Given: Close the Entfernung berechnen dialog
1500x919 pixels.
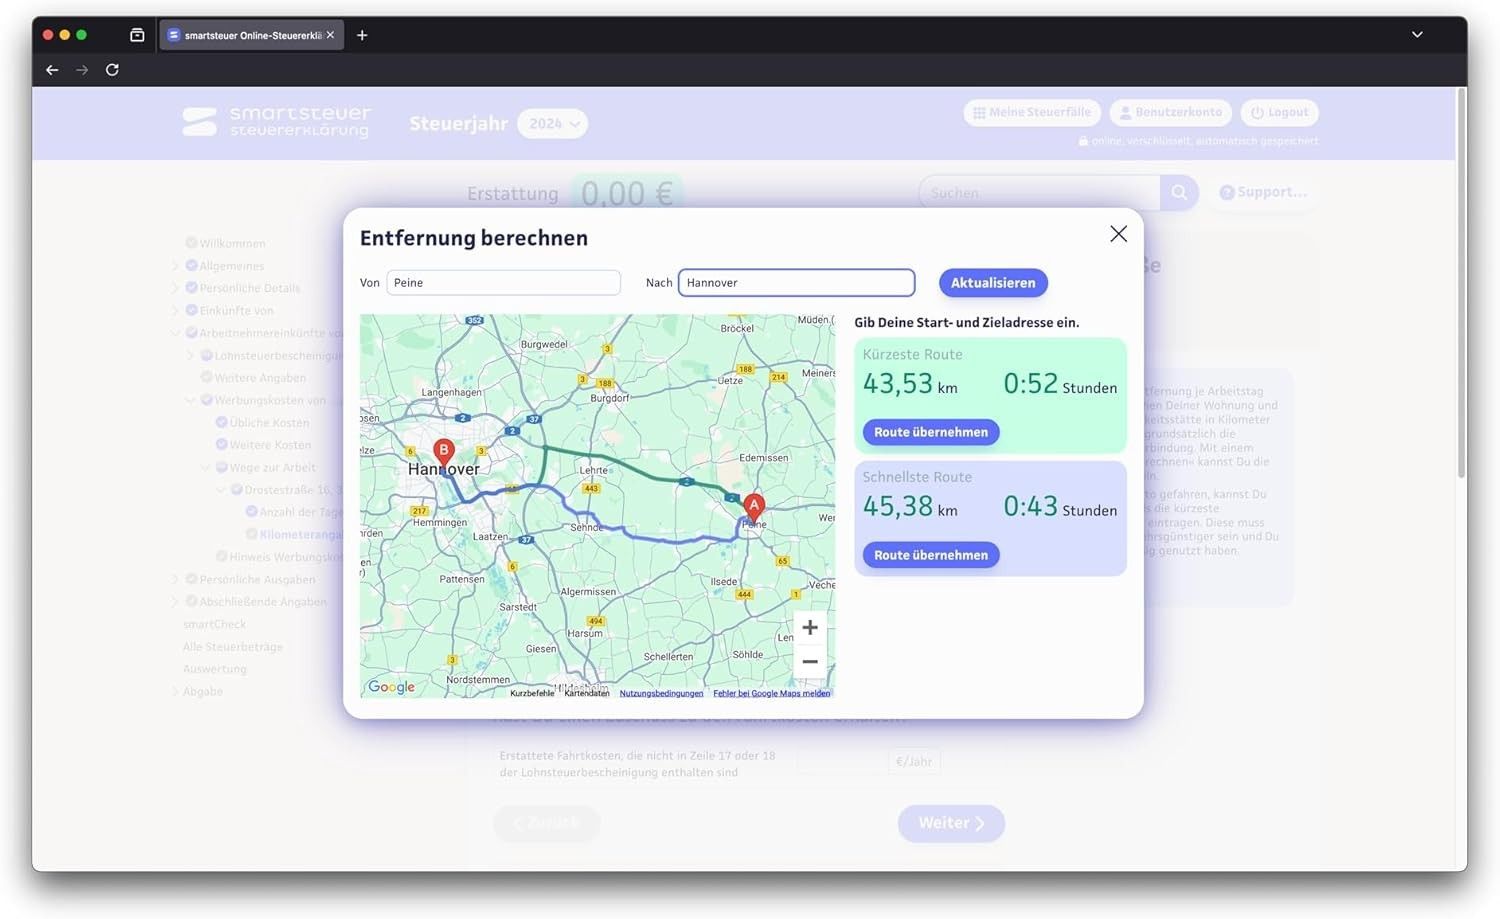Looking at the screenshot, I should coord(1118,234).
